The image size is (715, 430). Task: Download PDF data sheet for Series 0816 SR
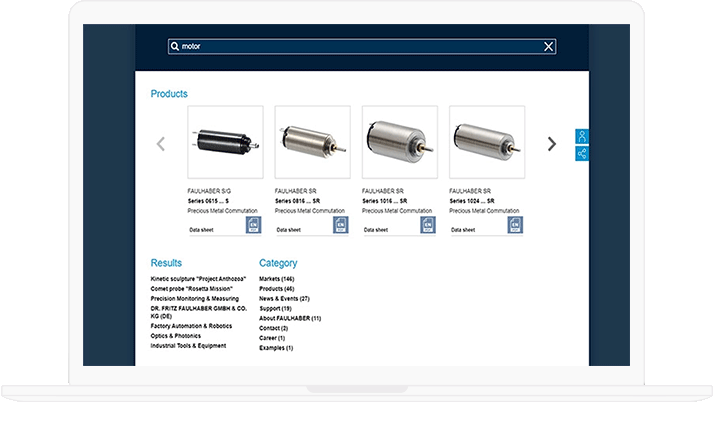341,225
